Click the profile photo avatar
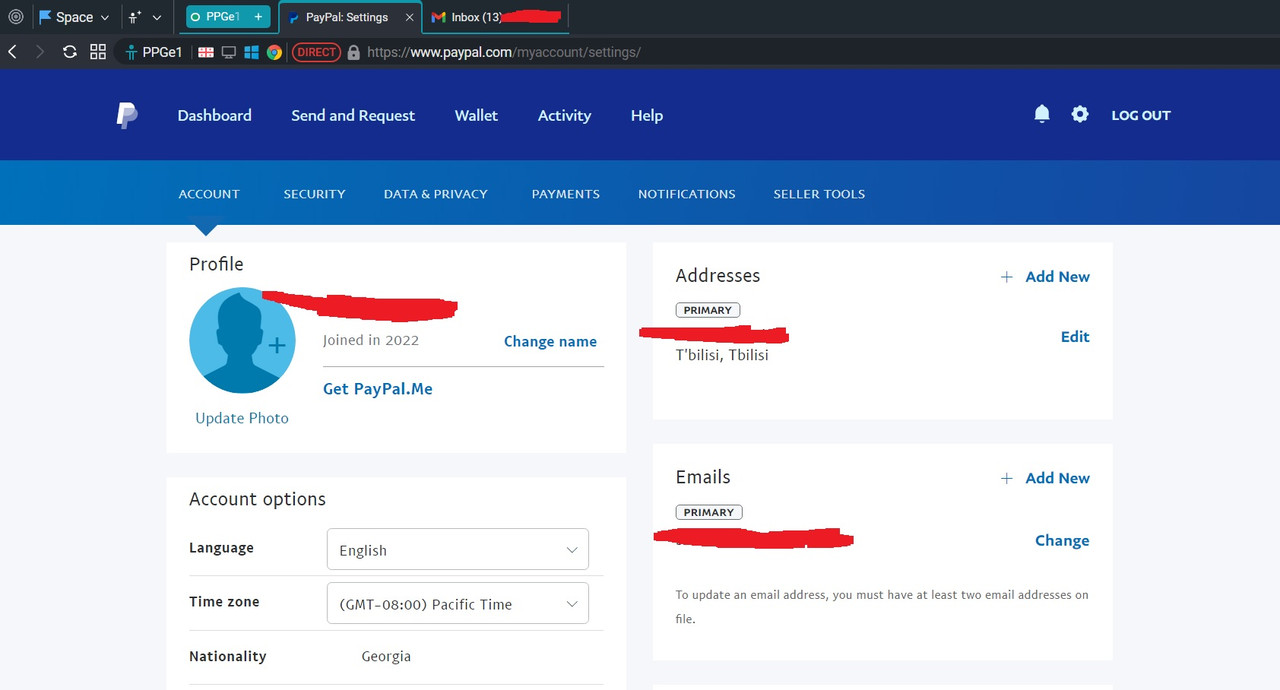Image resolution: width=1280 pixels, height=690 pixels. [242, 340]
